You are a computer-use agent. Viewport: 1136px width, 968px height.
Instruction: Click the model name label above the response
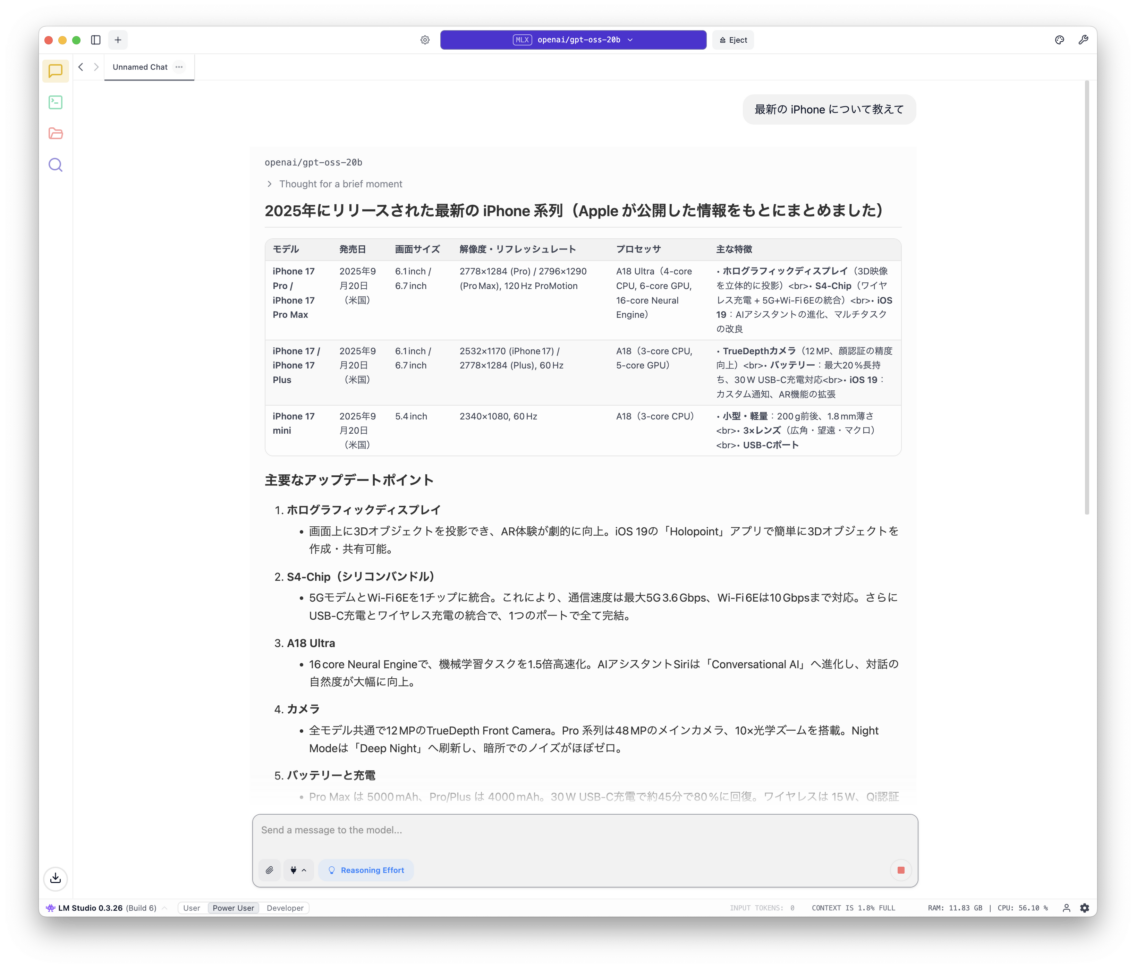[x=313, y=162]
